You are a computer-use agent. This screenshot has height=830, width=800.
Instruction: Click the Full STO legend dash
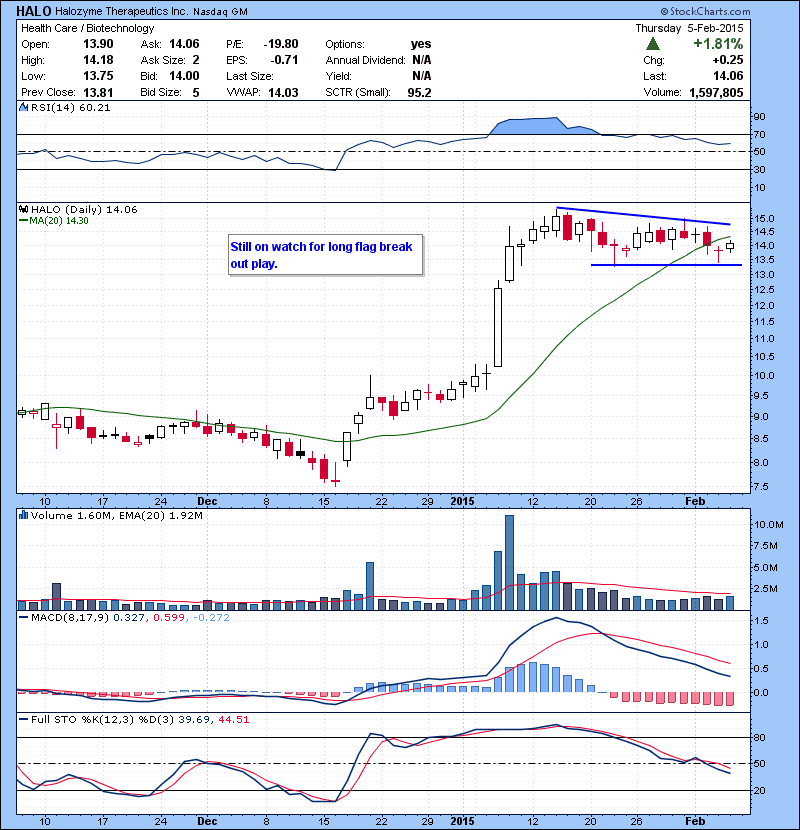click(x=23, y=719)
